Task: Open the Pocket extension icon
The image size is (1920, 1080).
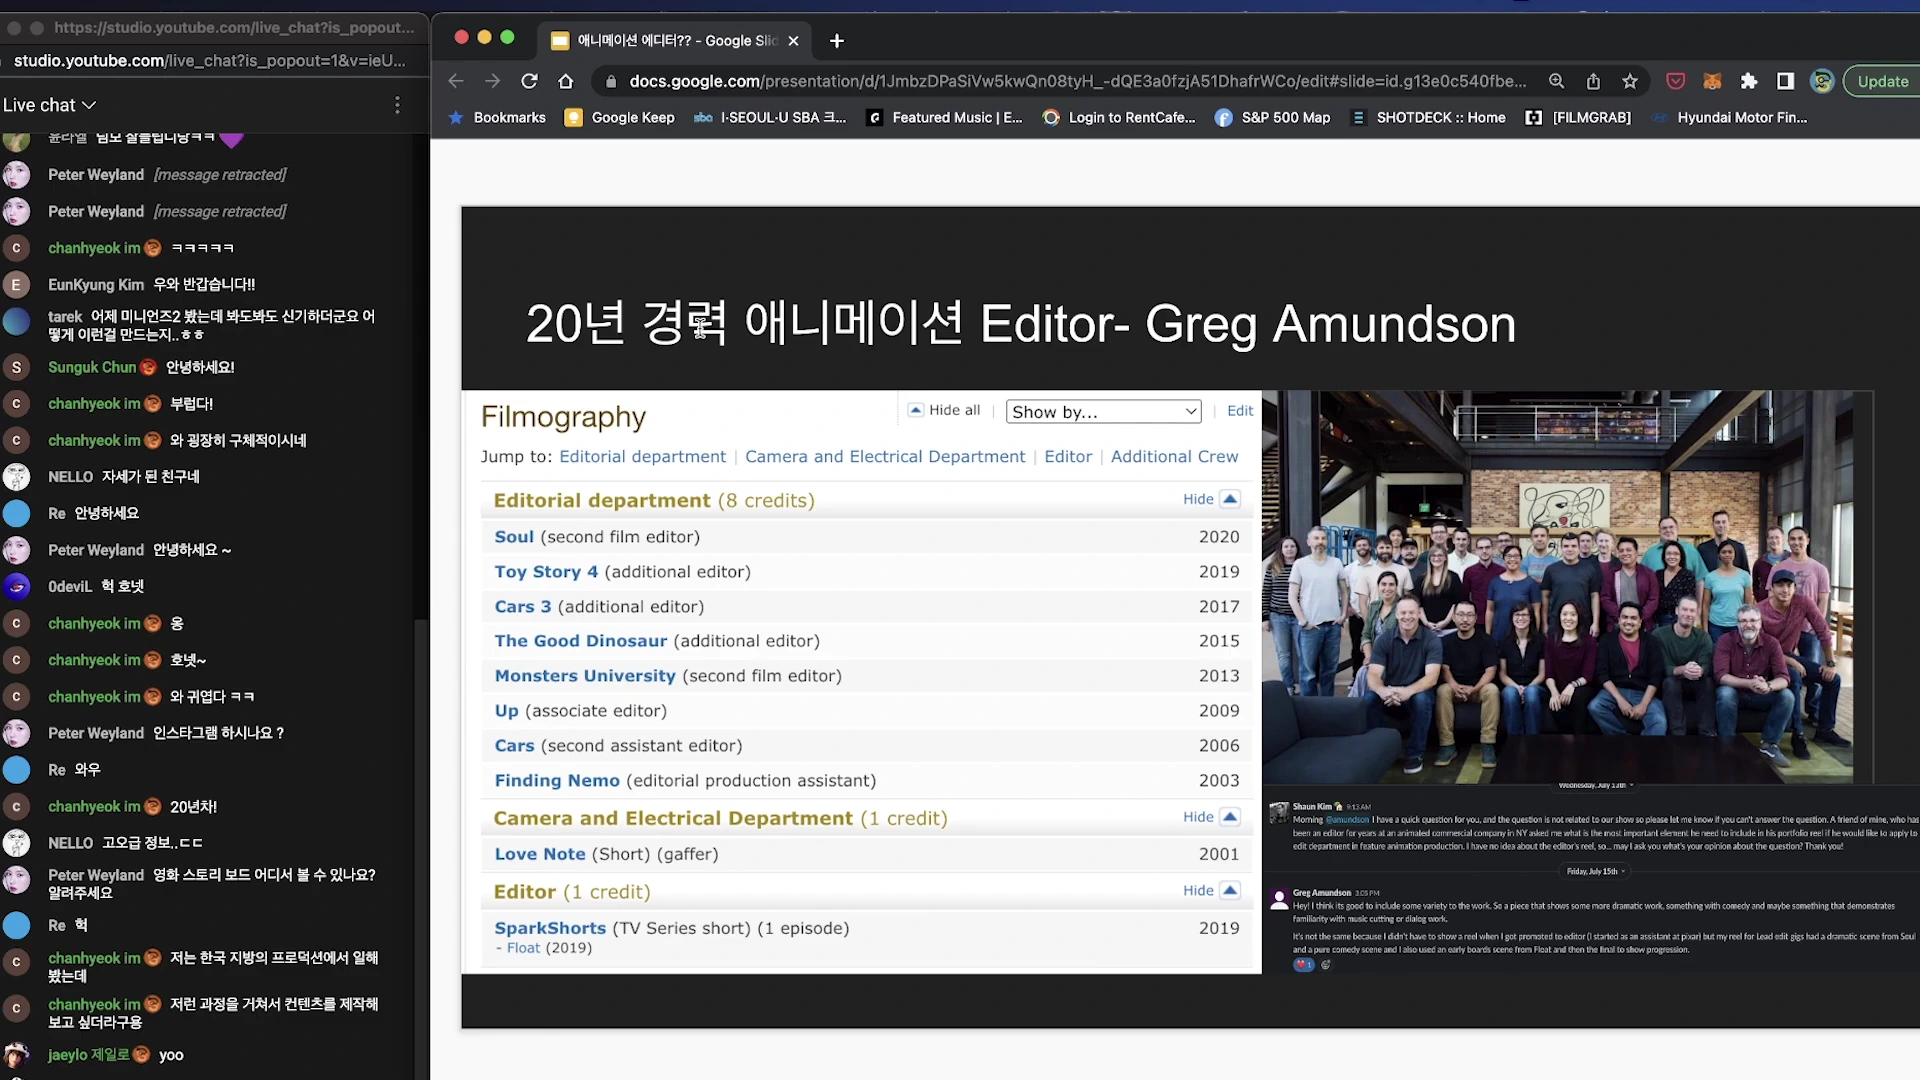Action: click(1676, 81)
